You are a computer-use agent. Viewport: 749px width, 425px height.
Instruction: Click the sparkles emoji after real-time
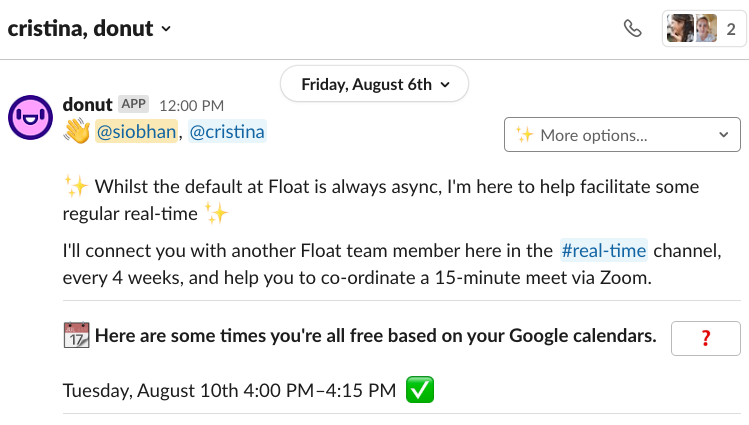[x=216, y=212]
